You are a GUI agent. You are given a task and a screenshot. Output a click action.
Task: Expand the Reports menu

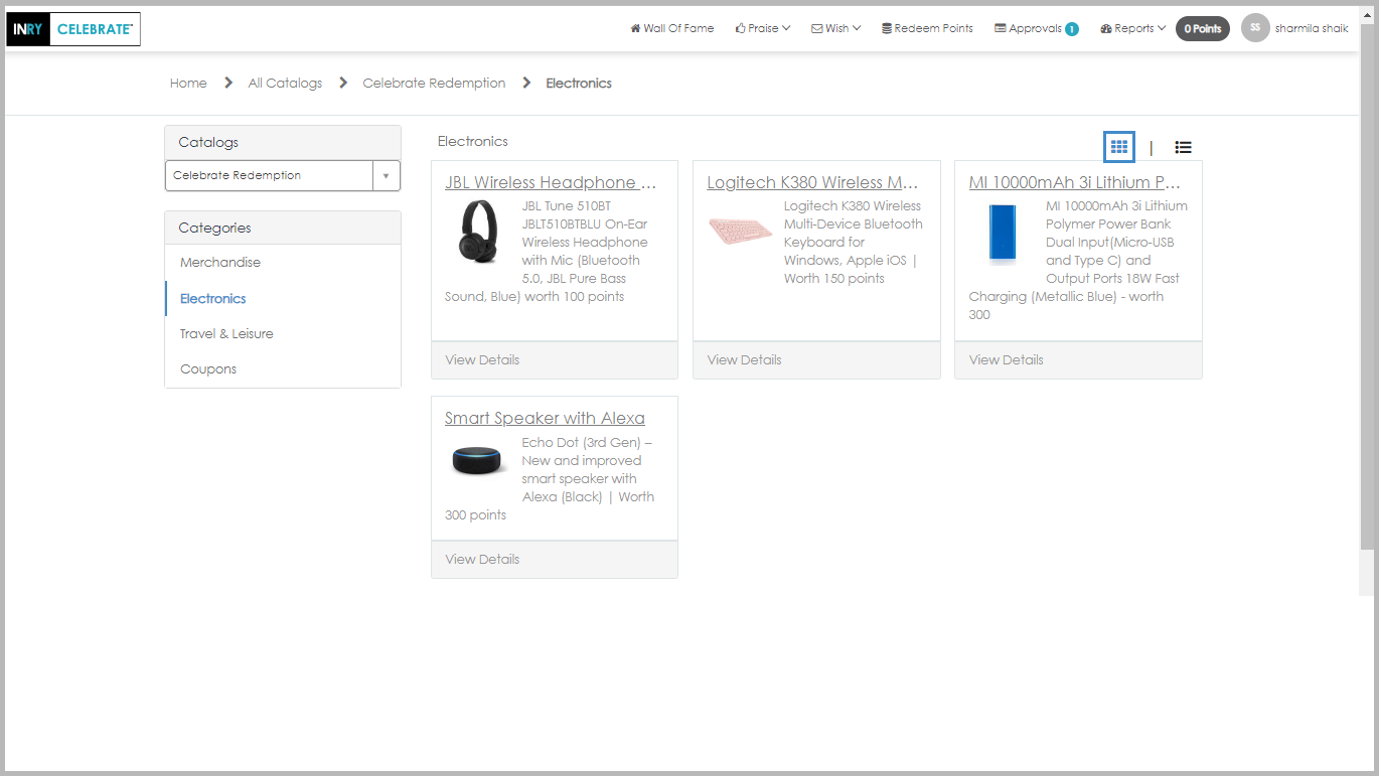[x=1133, y=28]
